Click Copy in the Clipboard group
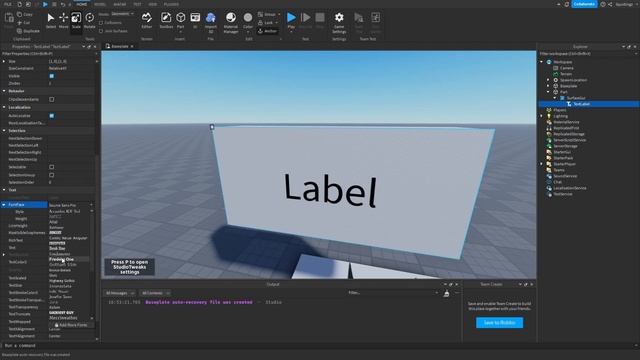Image resolution: width=640 pixels, height=360 pixels. [x=24, y=14]
